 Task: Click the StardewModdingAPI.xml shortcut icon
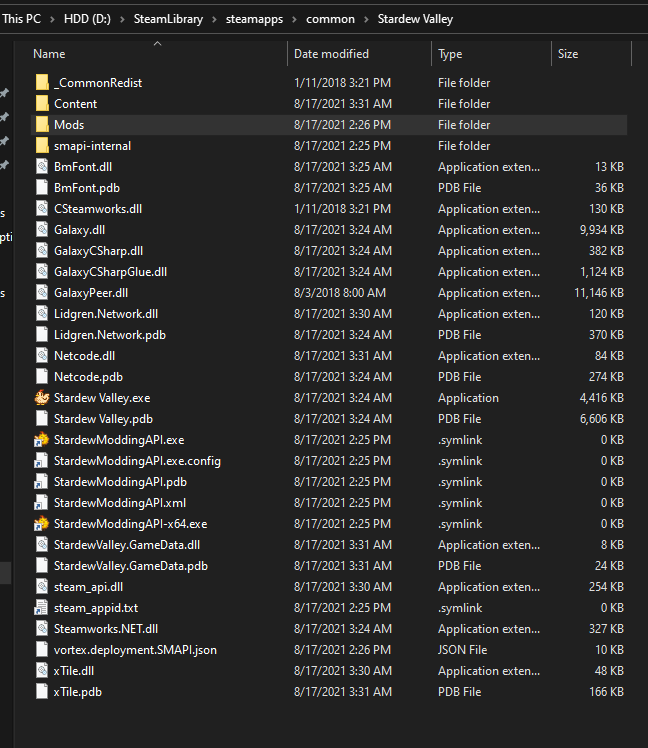(42, 502)
